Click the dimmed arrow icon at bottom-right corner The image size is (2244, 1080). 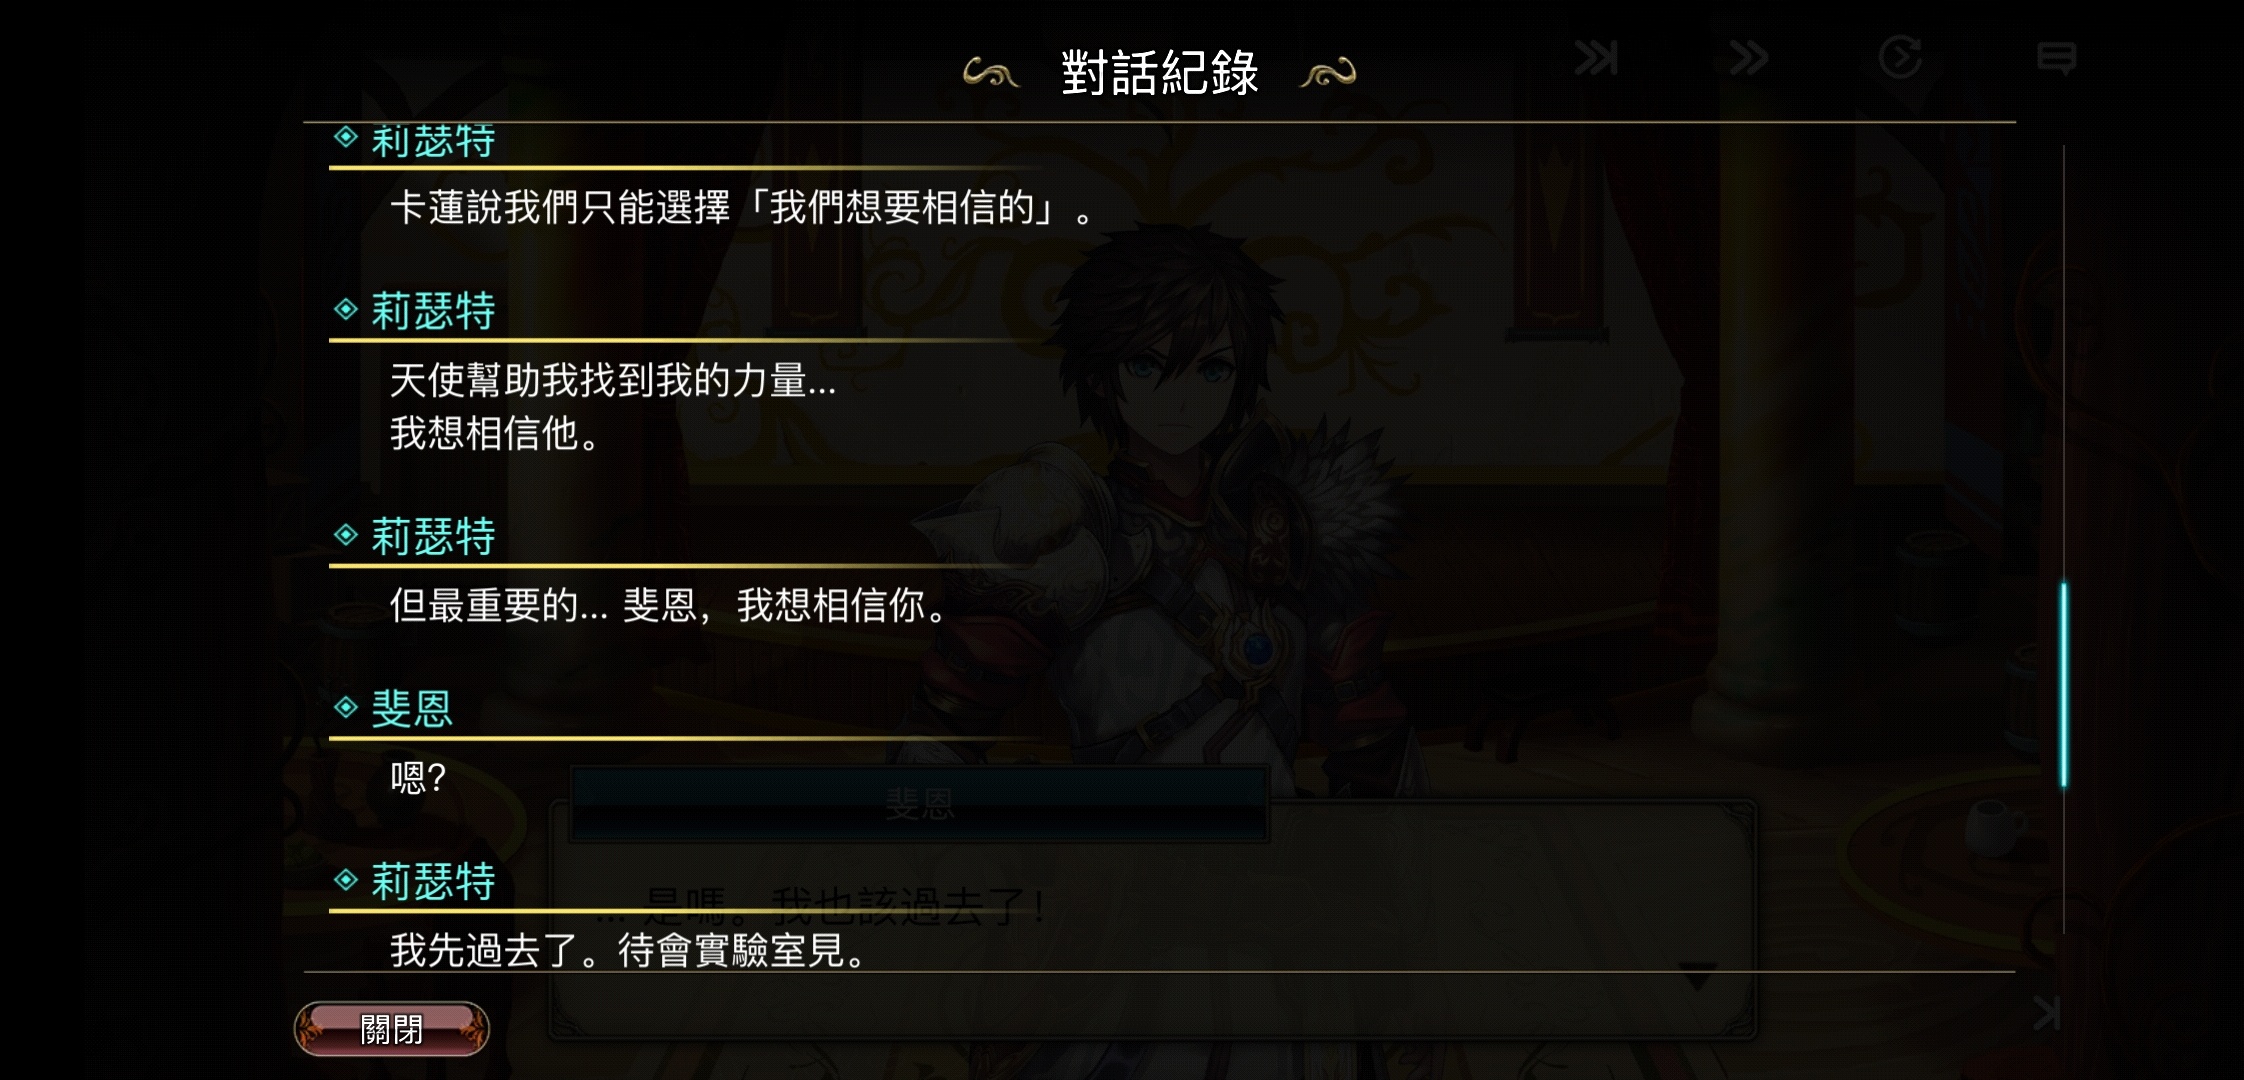click(2046, 1013)
